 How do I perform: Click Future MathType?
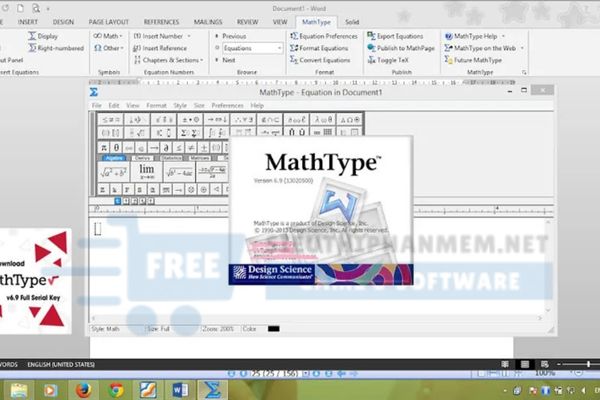pos(473,60)
